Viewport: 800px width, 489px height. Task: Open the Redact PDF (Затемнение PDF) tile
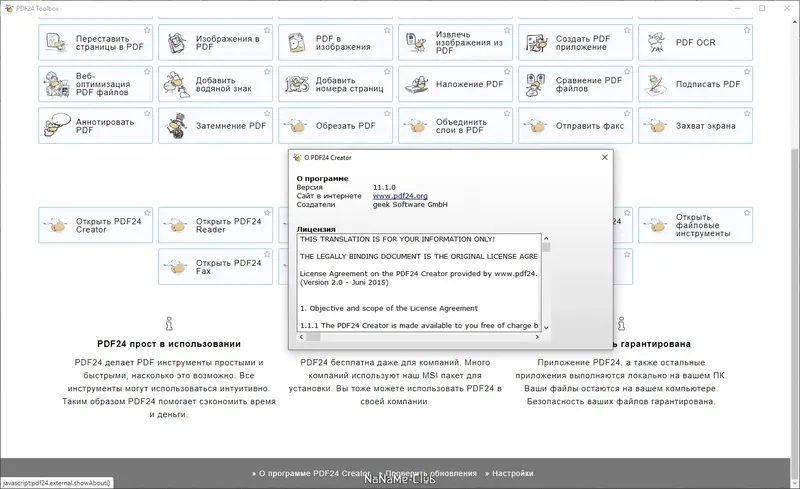click(x=215, y=126)
